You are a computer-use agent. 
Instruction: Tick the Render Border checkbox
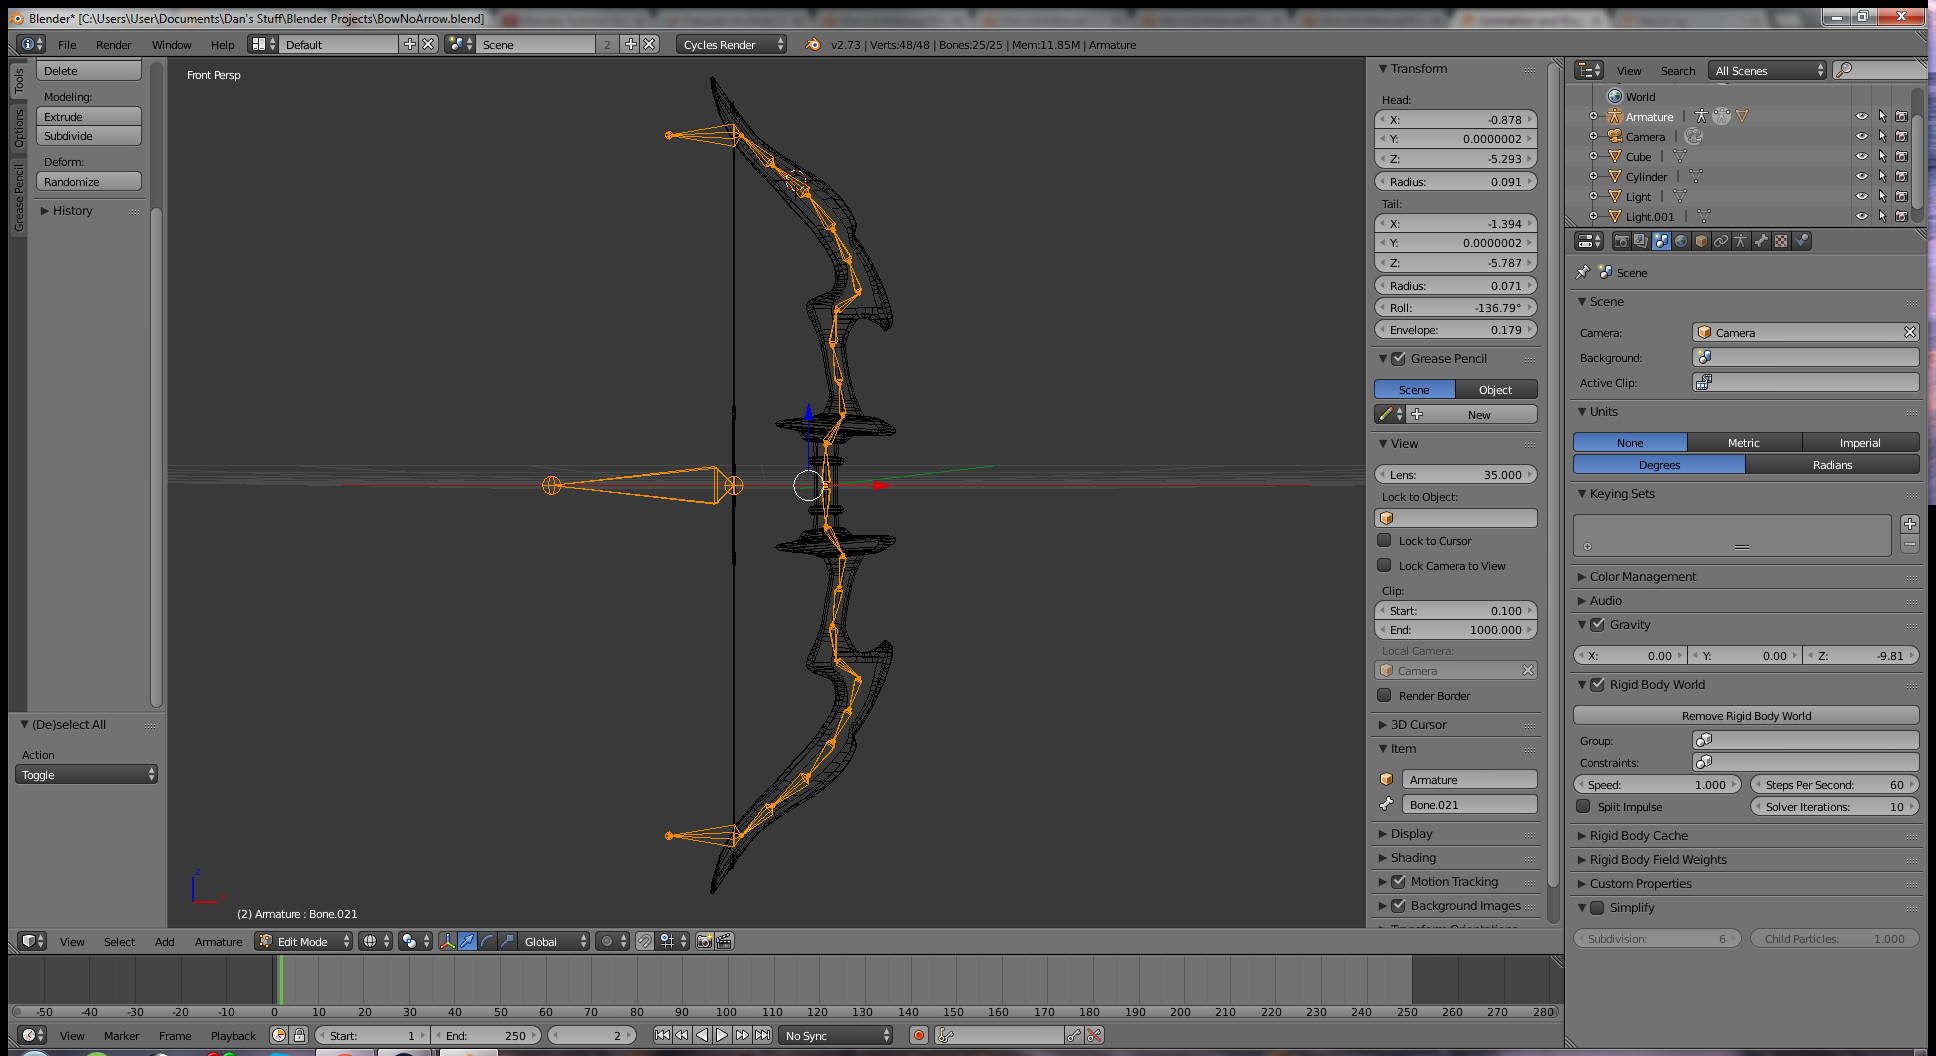click(x=1385, y=695)
